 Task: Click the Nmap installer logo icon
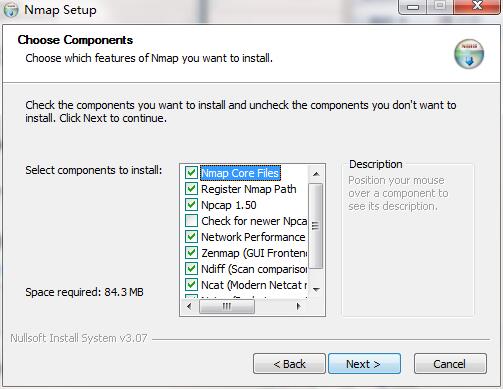(469, 54)
